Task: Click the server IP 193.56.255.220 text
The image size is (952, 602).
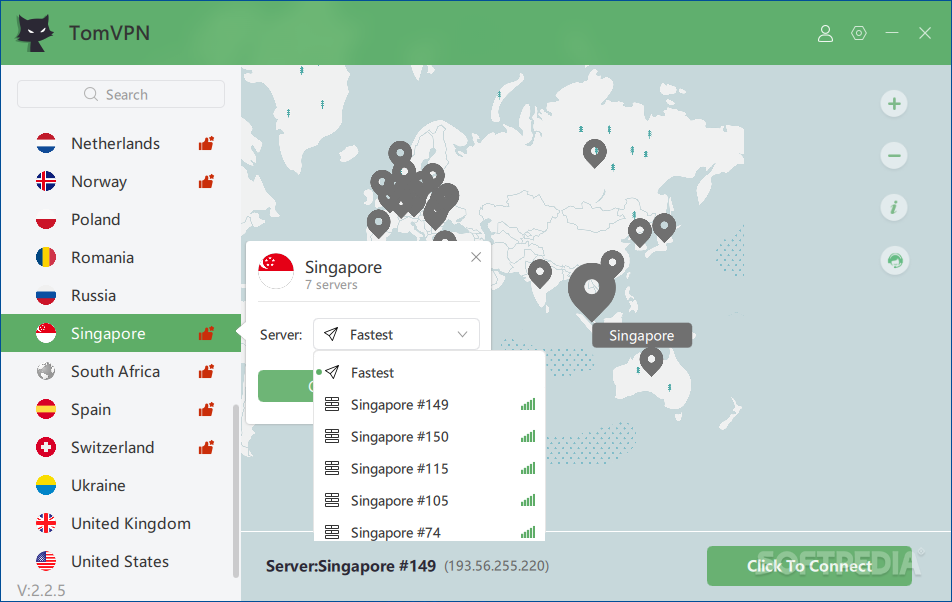Action: click(x=497, y=566)
